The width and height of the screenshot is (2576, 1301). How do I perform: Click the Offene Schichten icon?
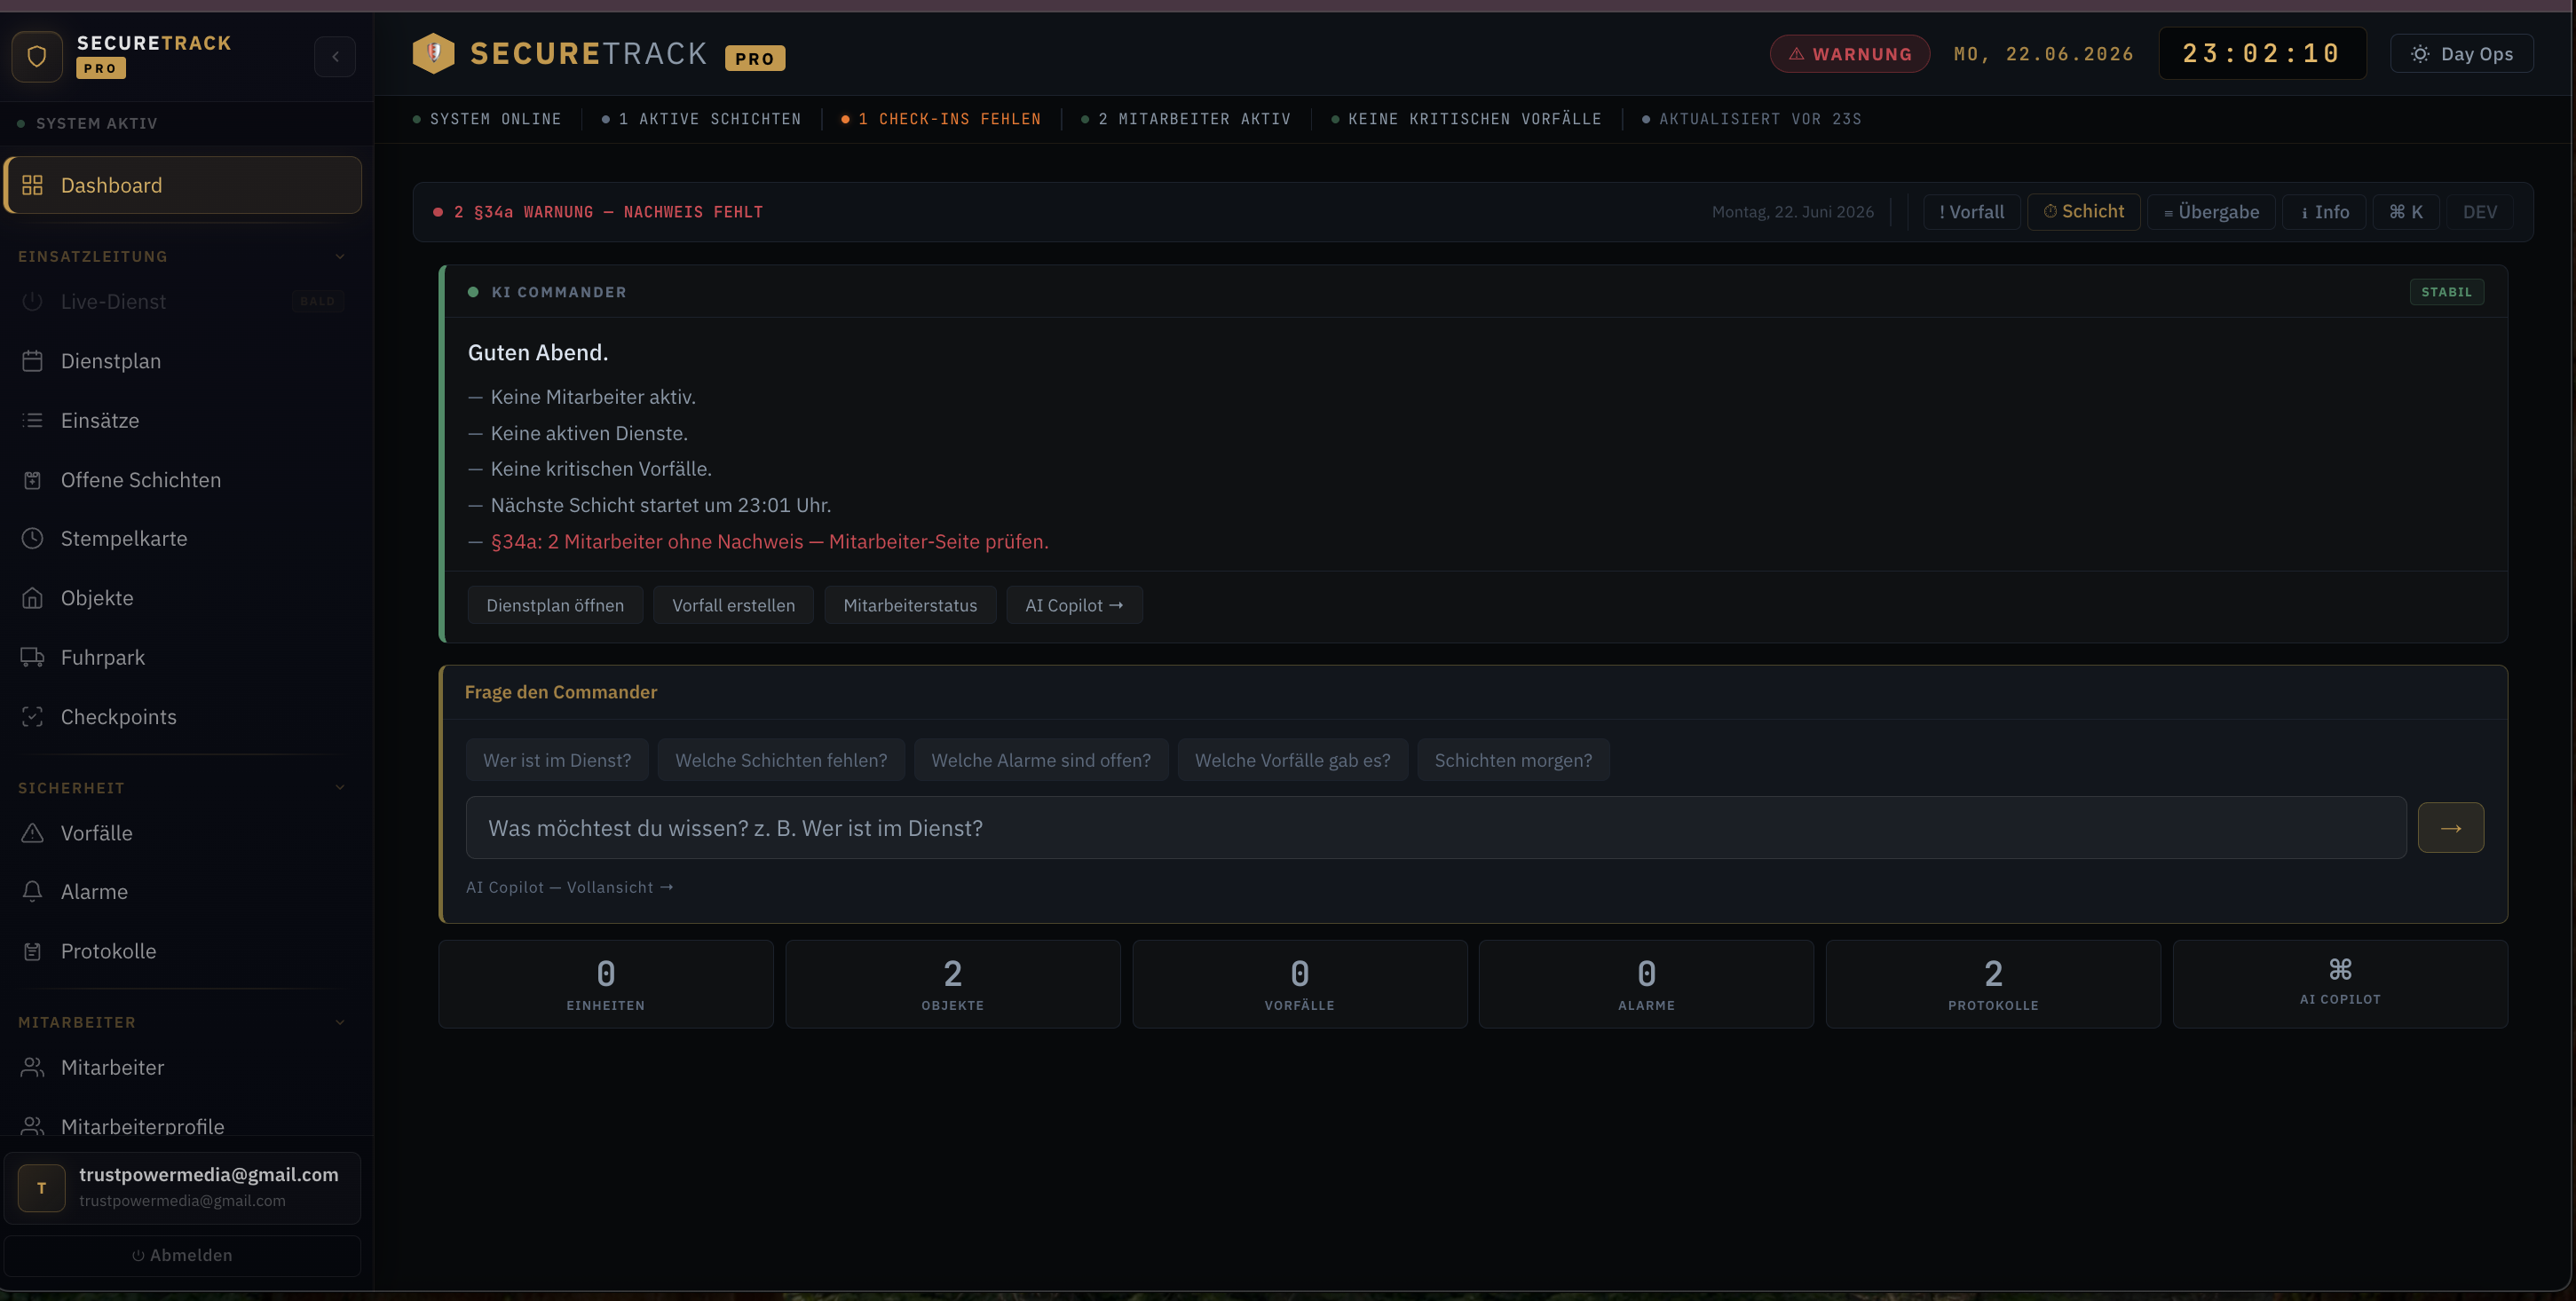pyautogui.click(x=32, y=480)
